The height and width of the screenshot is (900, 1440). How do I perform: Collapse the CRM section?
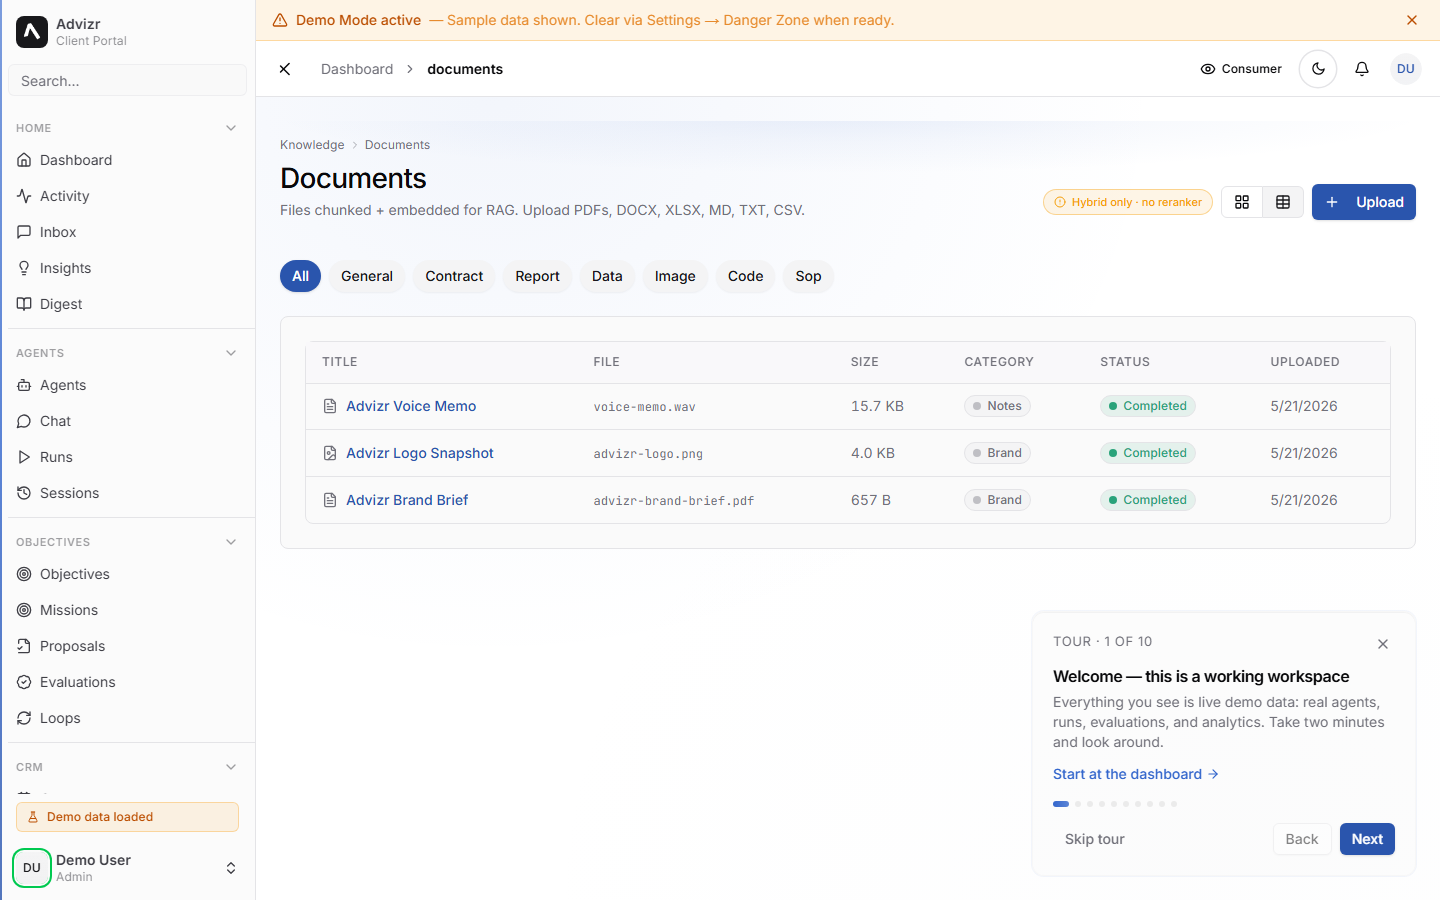231,767
